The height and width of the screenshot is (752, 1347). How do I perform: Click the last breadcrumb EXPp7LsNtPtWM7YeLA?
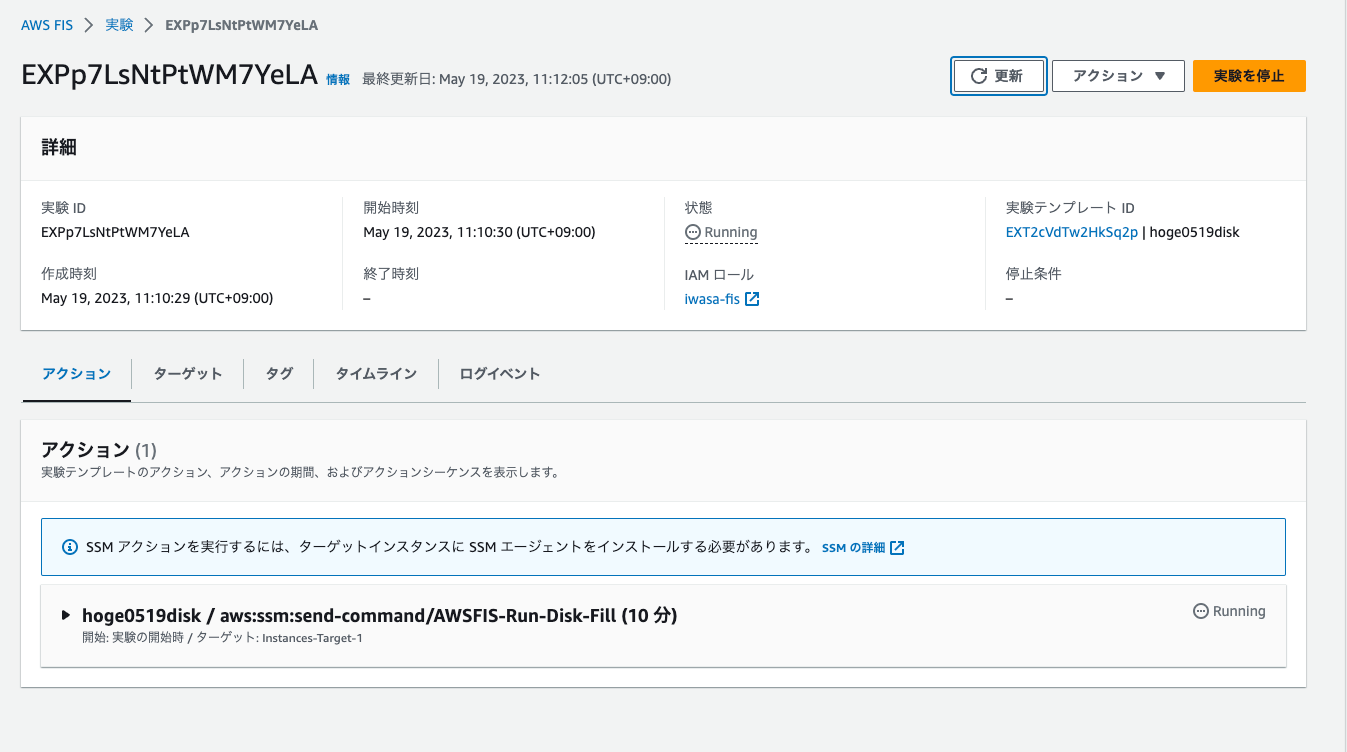242,24
